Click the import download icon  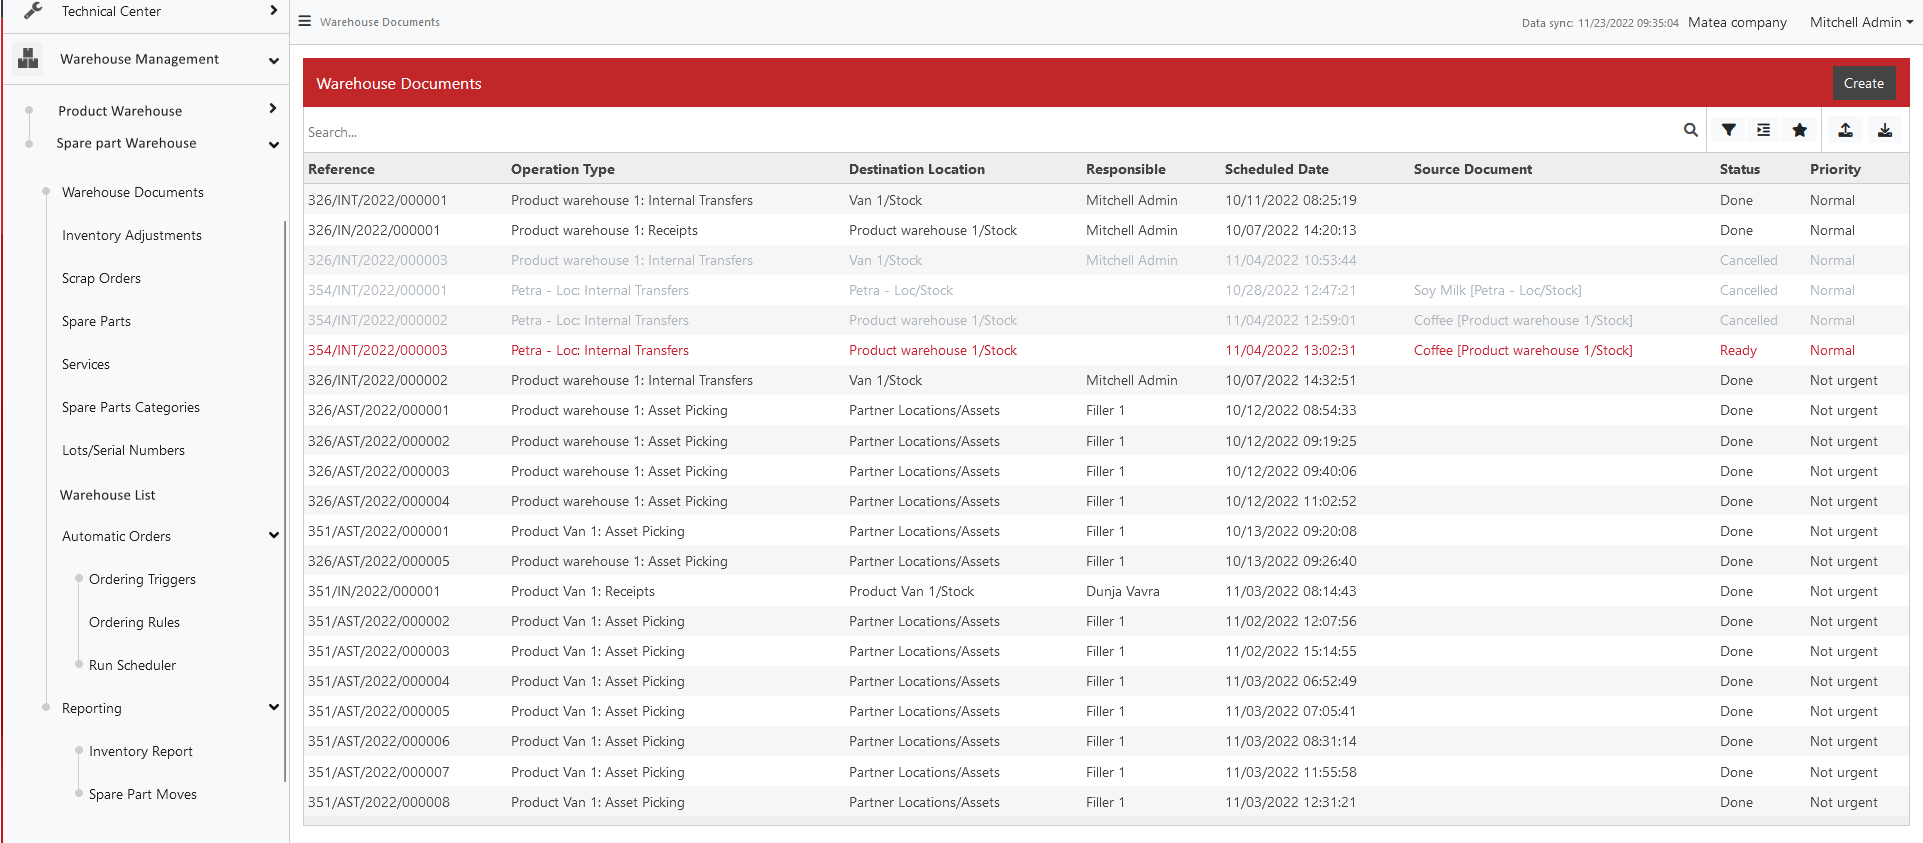coord(1884,130)
